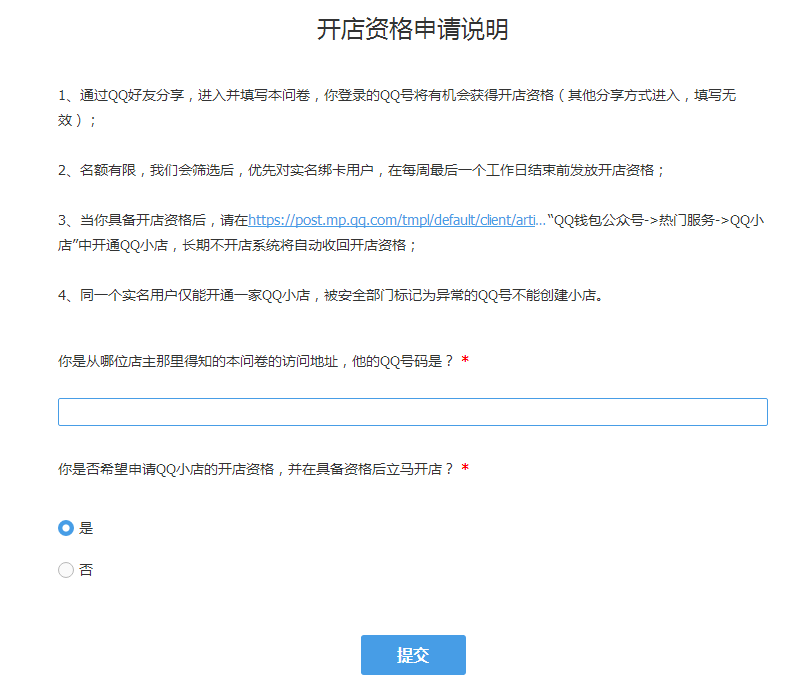The image size is (799, 687).
Task: Select the 否 radio button
Action: click(66, 569)
